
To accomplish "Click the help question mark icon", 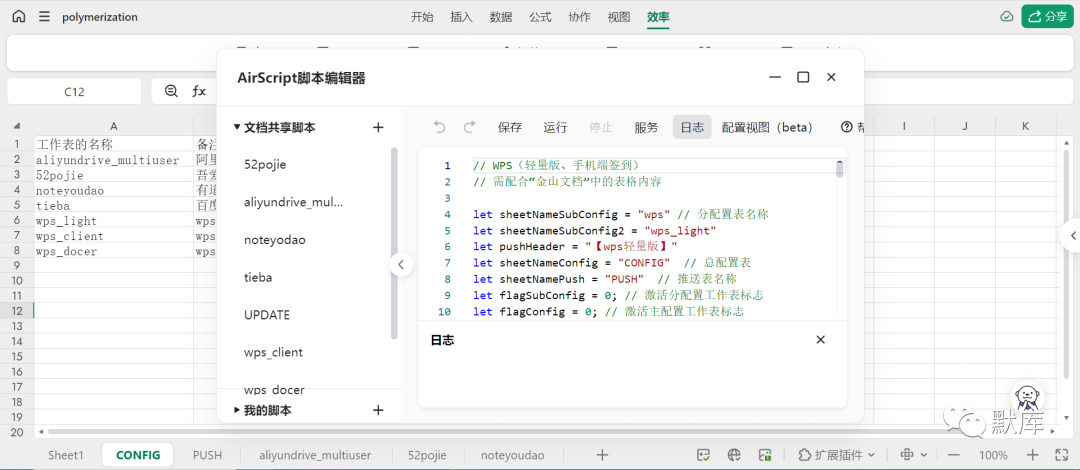I will click(x=847, y=127).
